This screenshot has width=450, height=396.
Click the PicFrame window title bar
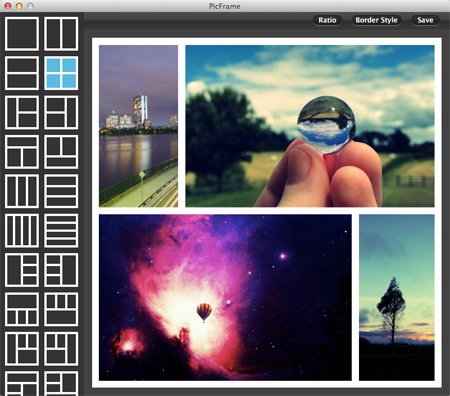tap(225, 6)
